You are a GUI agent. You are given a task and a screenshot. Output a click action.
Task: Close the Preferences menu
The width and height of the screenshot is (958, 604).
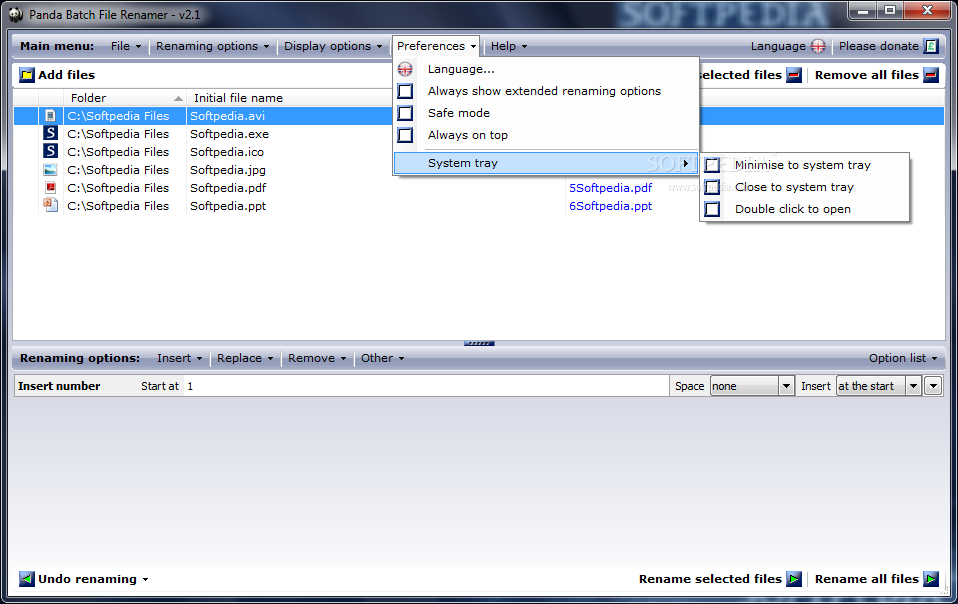pos(436,46)
